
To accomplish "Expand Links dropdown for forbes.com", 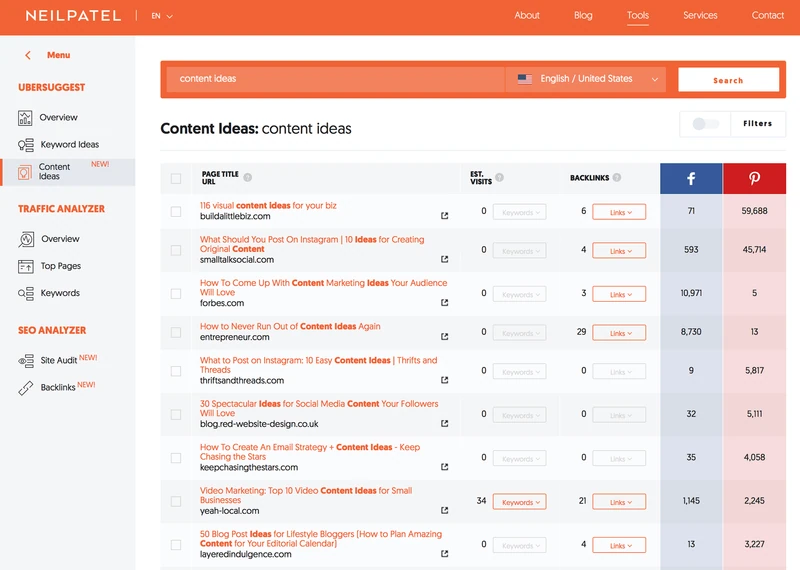I will (x=619, y=294).
